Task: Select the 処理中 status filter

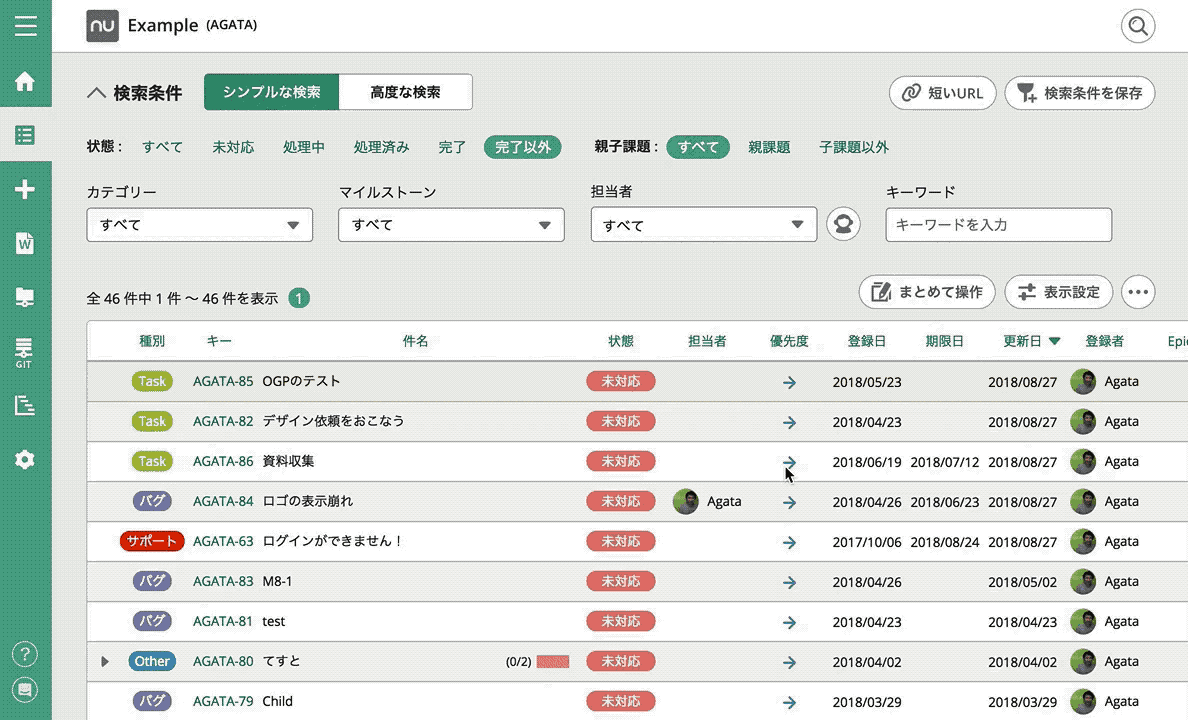Action: [x=303, y=147]
